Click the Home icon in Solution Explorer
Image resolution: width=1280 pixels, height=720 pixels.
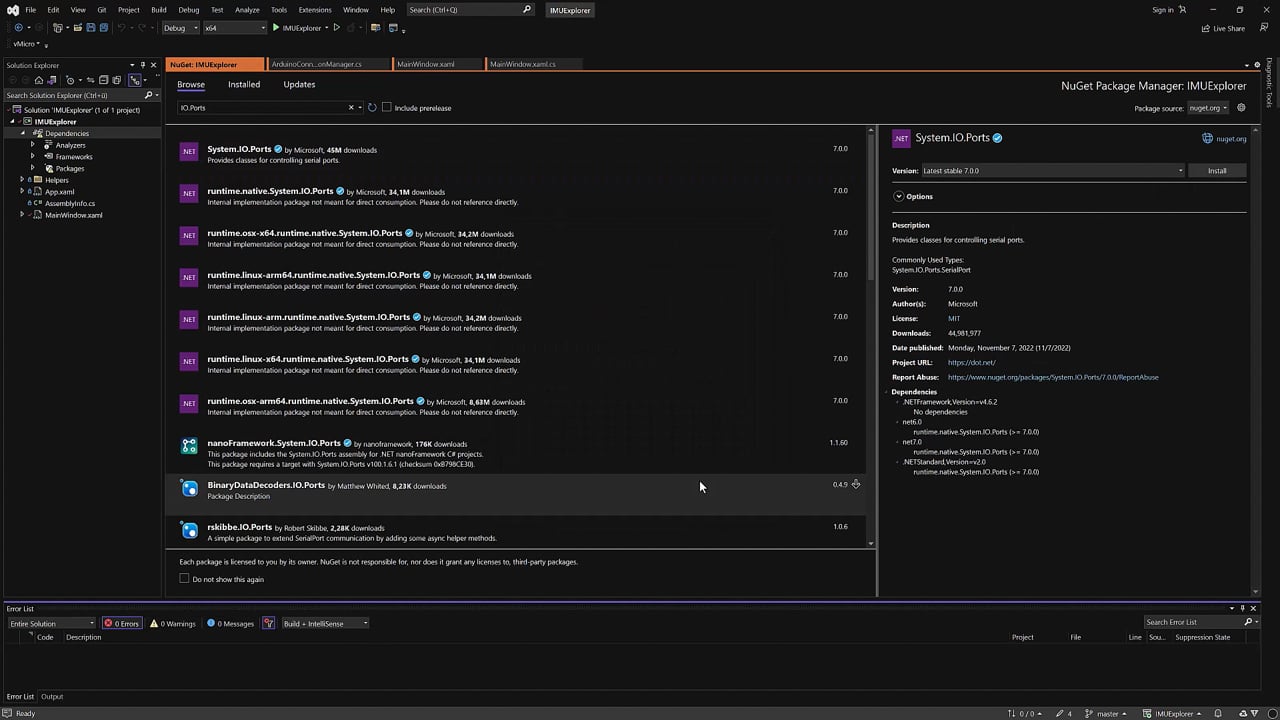pos(40,80)
